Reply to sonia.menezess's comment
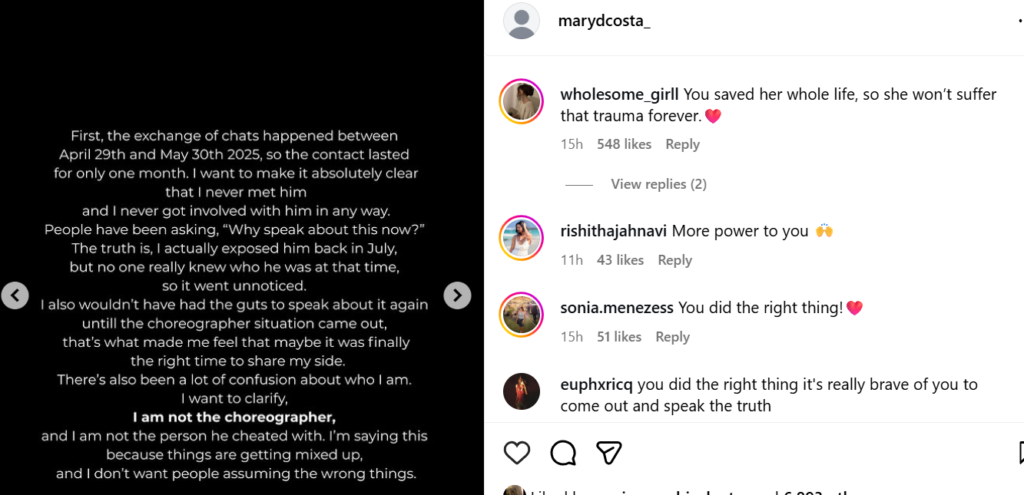 click(672, 337)
